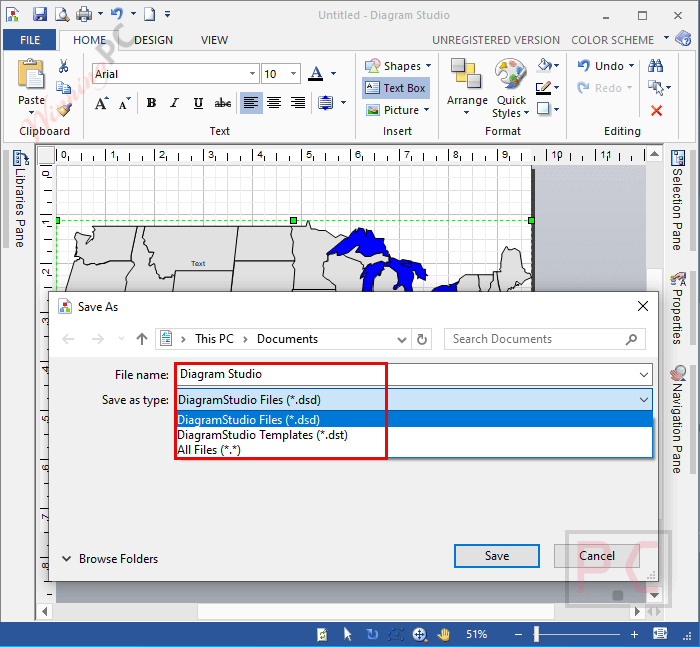The image size is (700, 647).
Task: Create a new document from quick access toolbar
Action: coord(150,14)
